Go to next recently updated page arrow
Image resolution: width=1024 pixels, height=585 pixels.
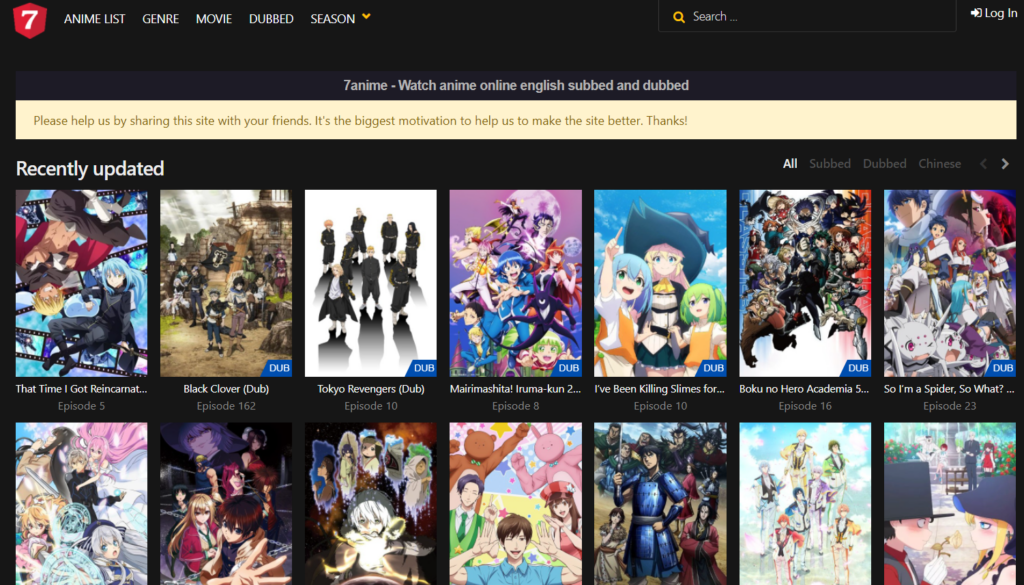(1005, 164)
